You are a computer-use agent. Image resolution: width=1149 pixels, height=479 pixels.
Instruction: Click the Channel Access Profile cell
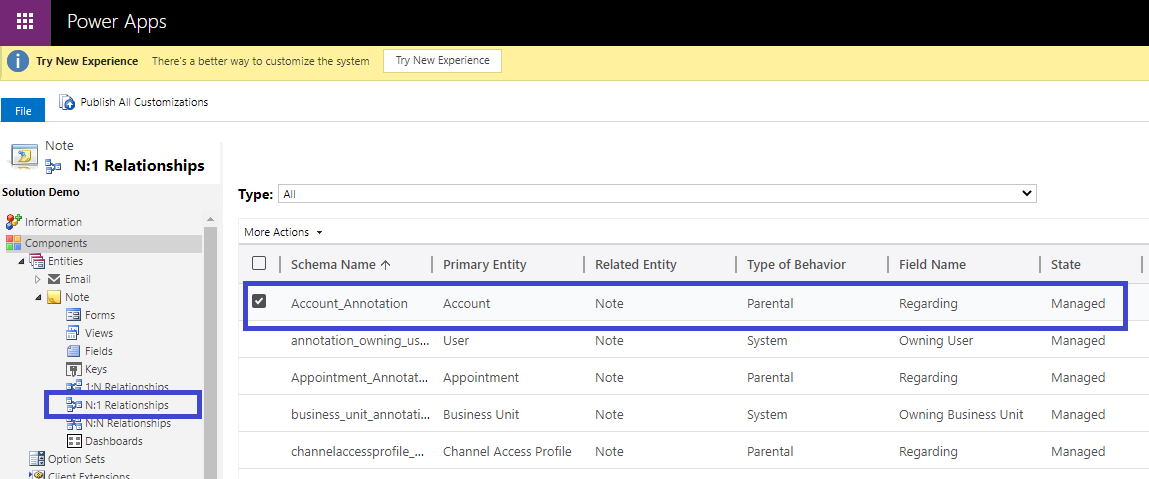coord(507,451)
